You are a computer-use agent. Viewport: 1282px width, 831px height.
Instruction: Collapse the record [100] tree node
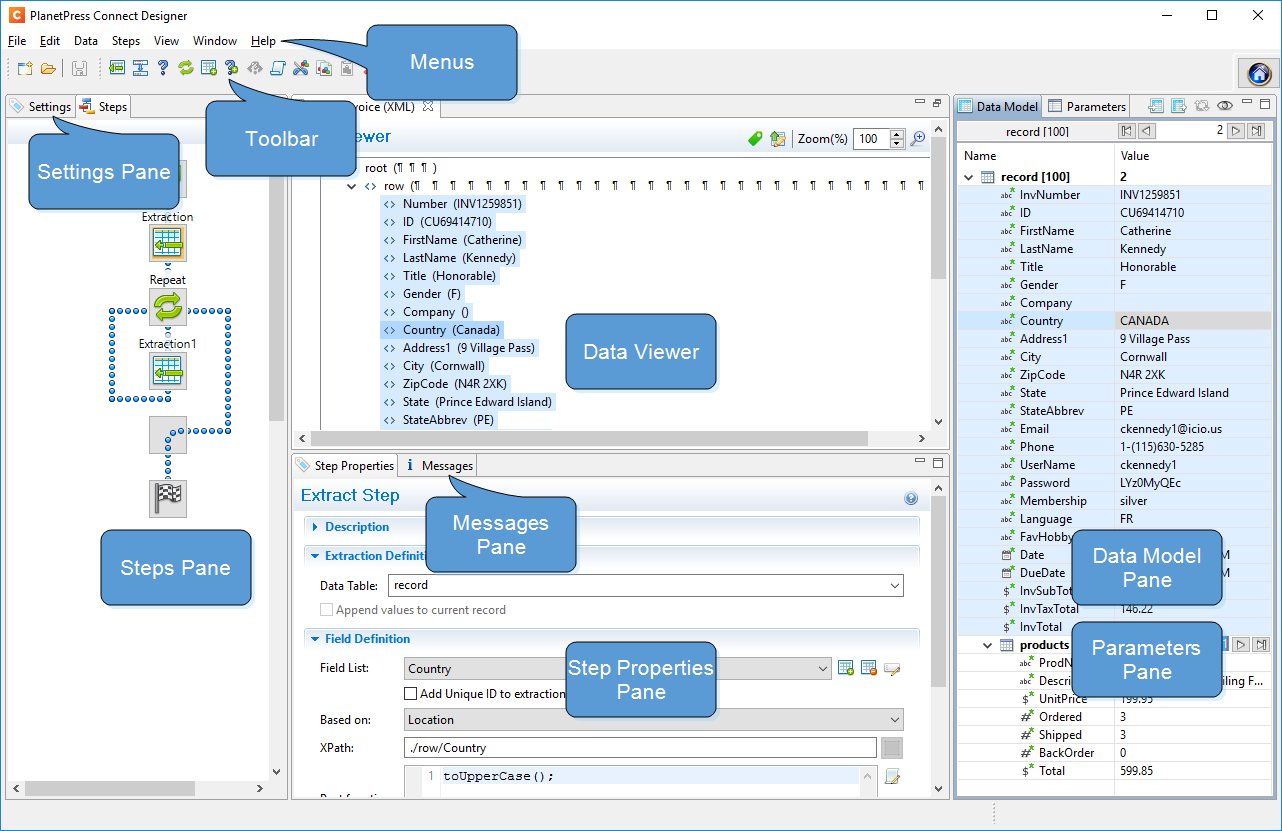click(968, 177)
